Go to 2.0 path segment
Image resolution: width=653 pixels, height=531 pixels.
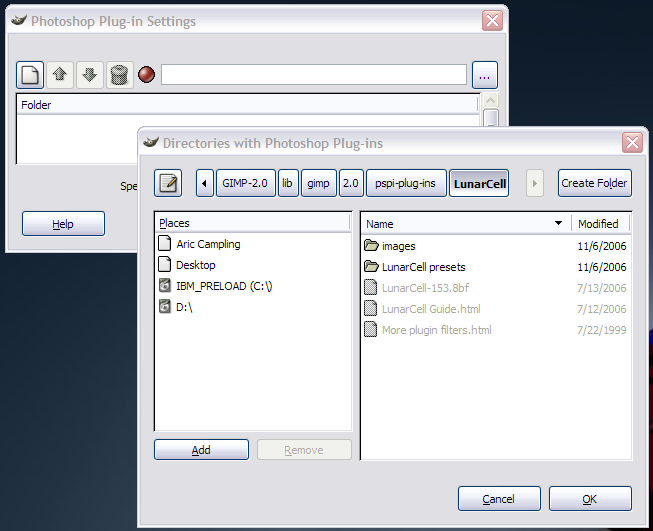pos(351,183)
